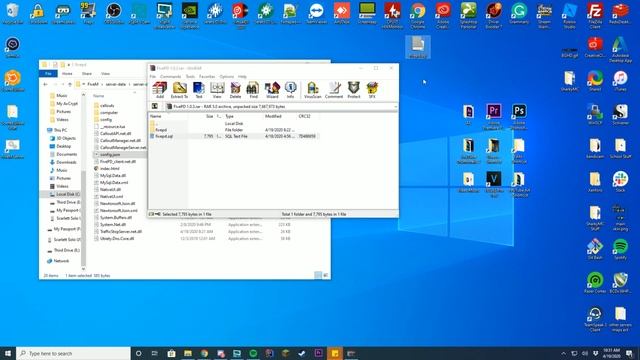The width and height of the screenshot is (640, 360).
Task: Open the Home ribbon tab in Explorer
Action: [x=67, y=73]
